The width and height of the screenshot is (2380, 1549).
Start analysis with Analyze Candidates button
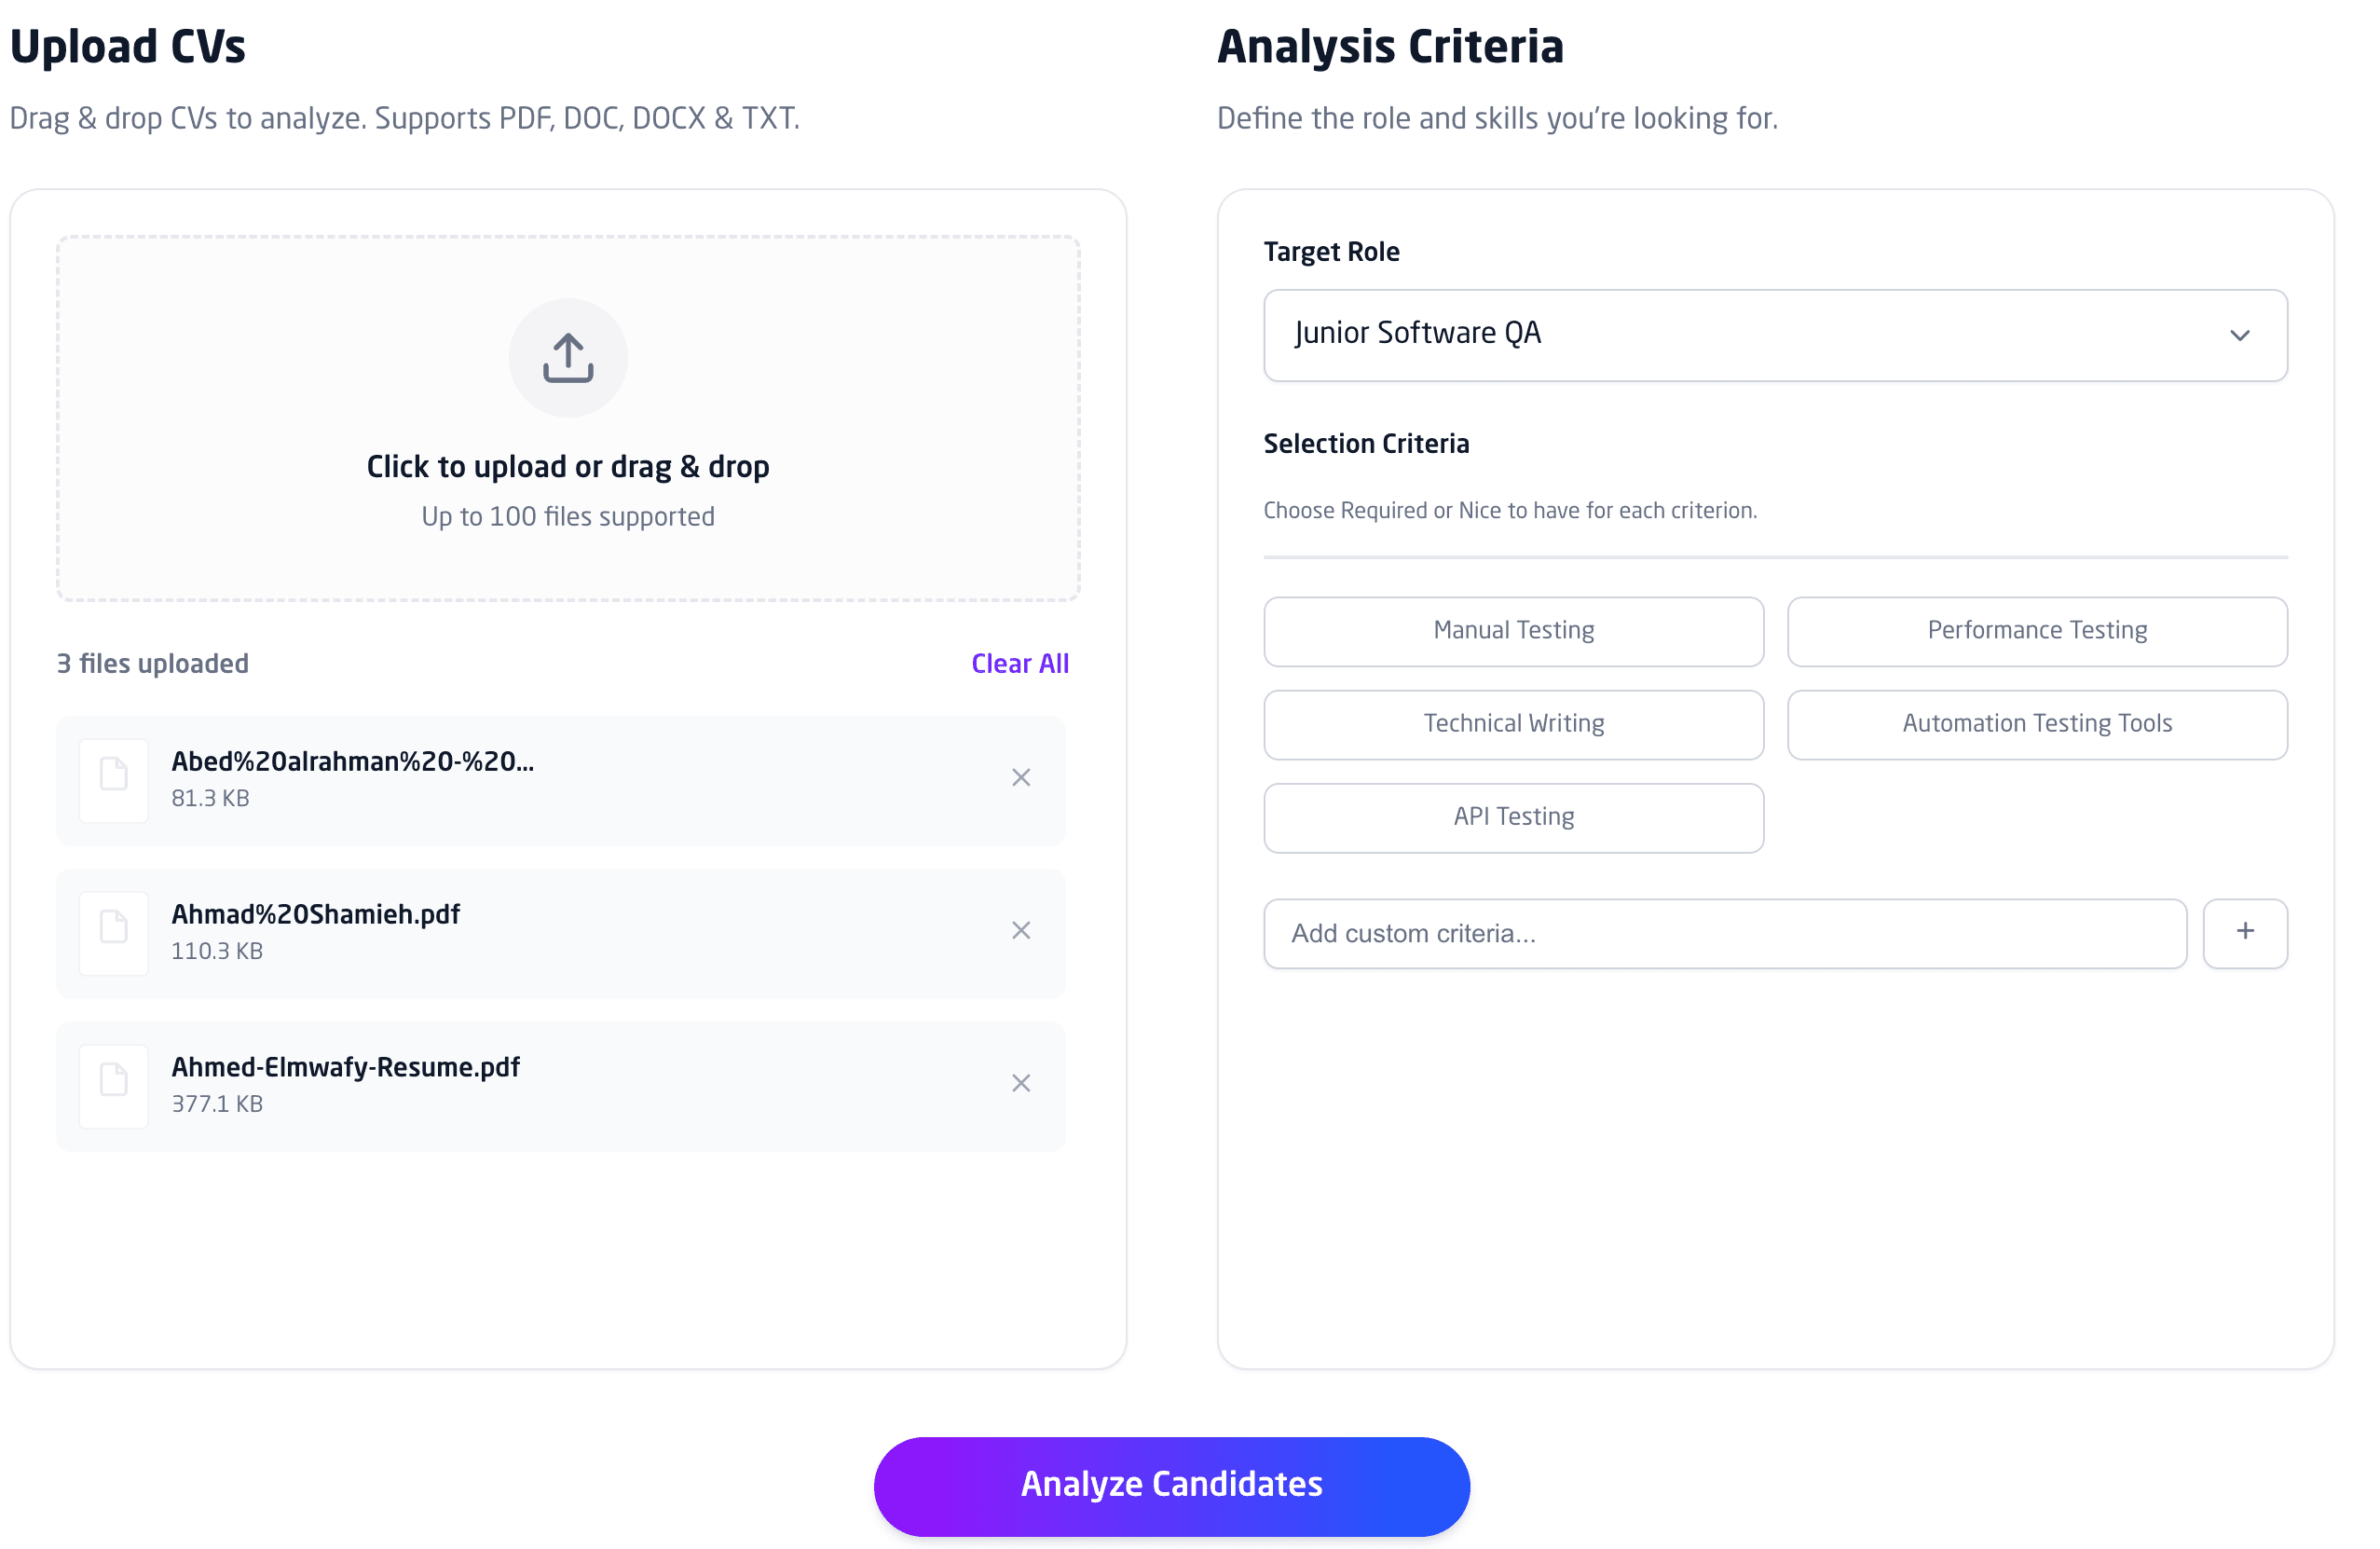pyautogui.click(x=1171, y=1485)
